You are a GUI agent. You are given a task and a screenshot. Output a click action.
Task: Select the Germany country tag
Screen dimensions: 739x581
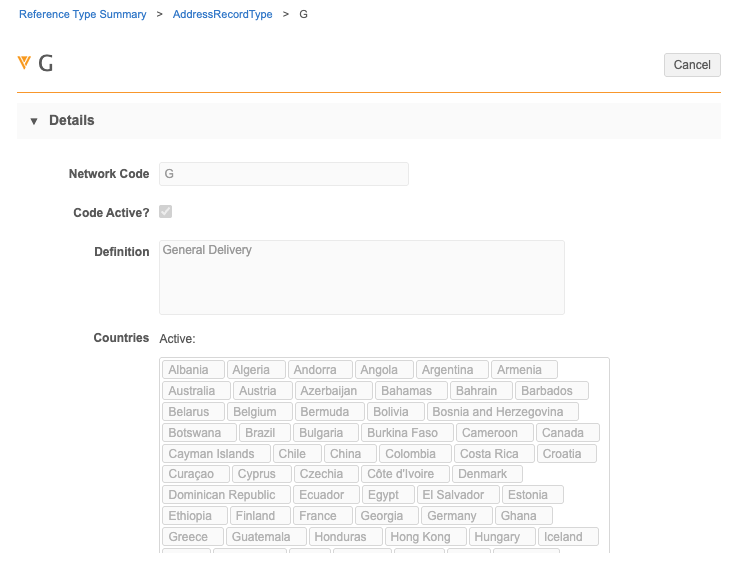[x=451, y=516]
